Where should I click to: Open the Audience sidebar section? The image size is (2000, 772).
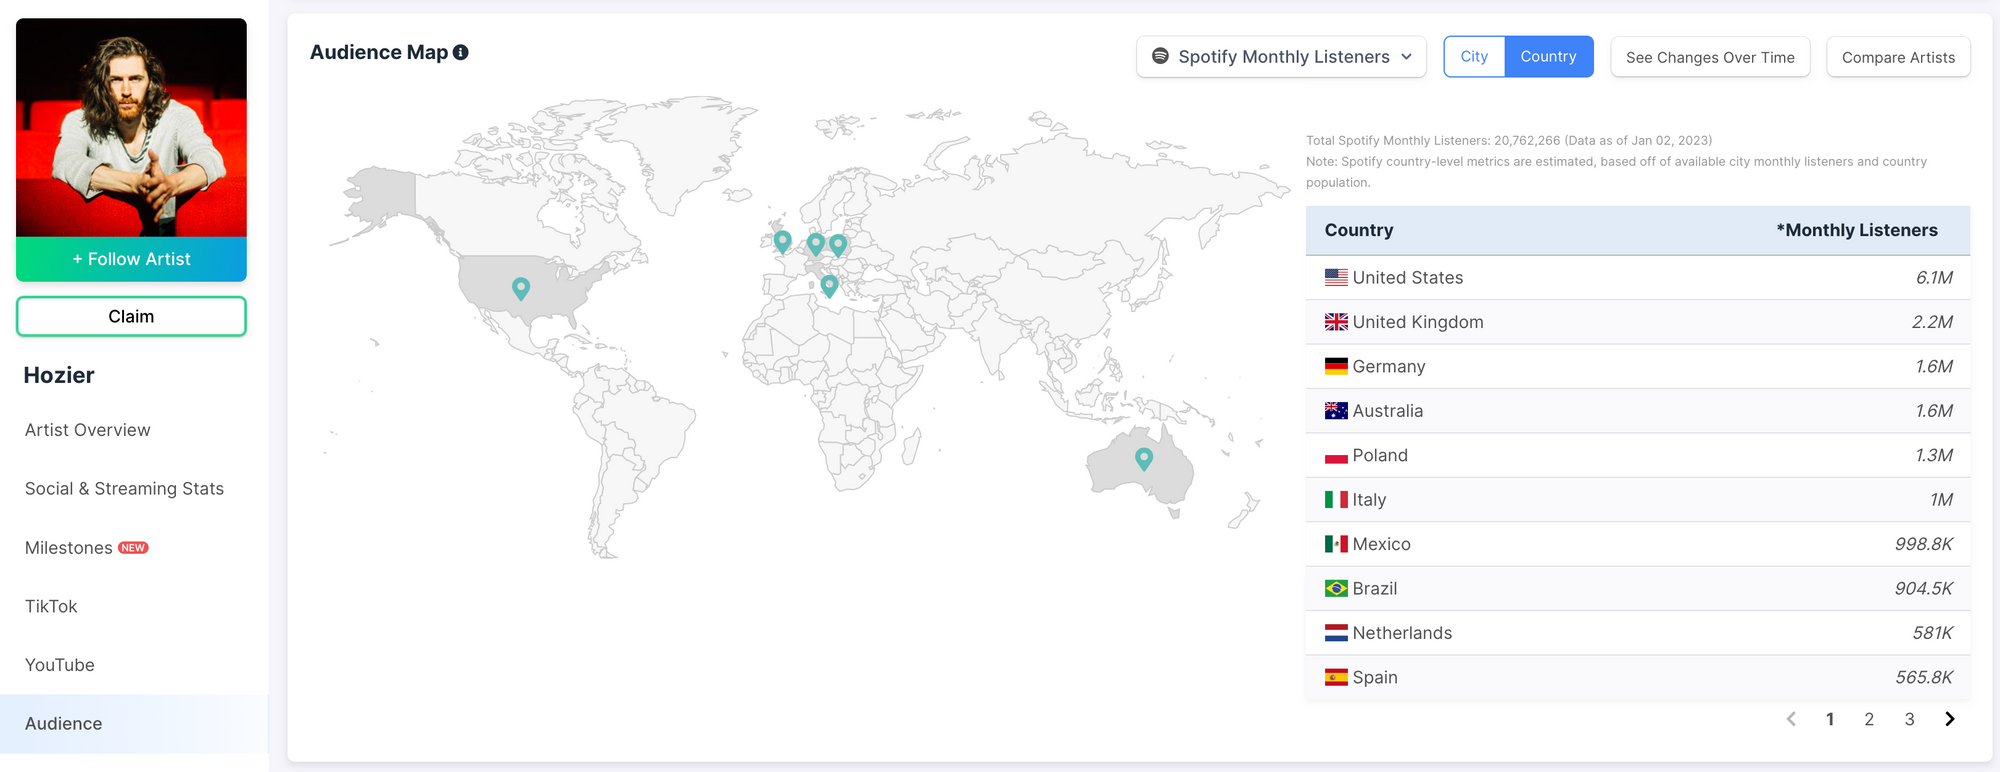click(x=64, y=723)
